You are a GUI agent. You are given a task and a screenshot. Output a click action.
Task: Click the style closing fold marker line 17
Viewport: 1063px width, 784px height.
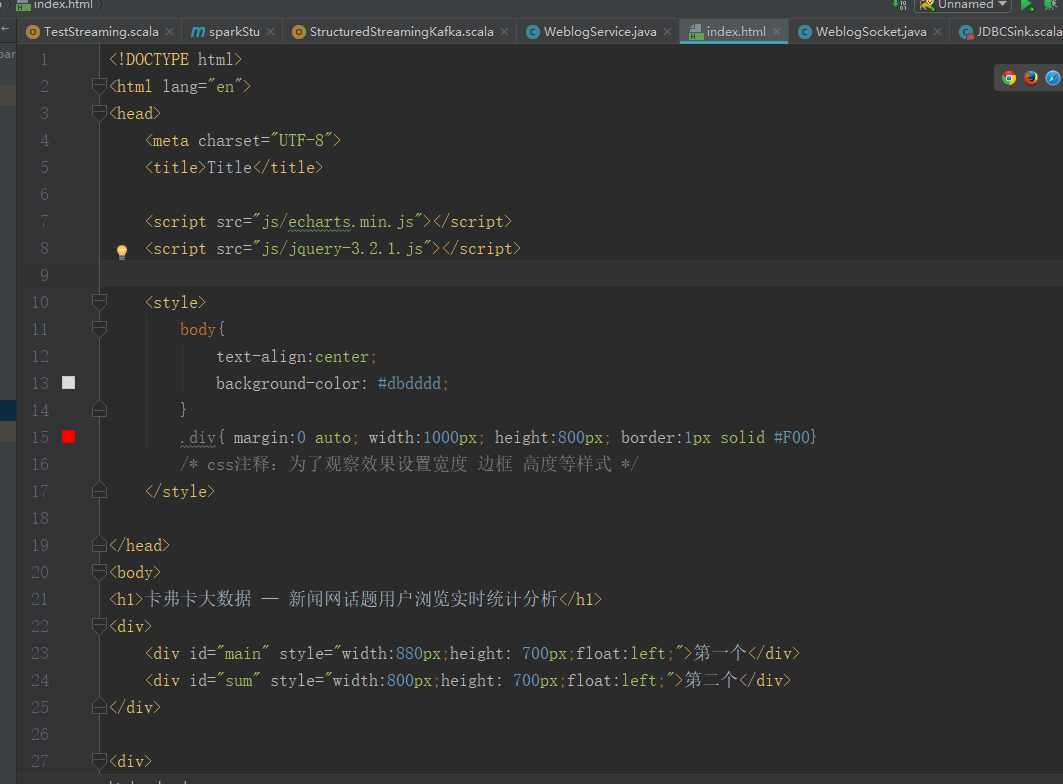[99, 490]
